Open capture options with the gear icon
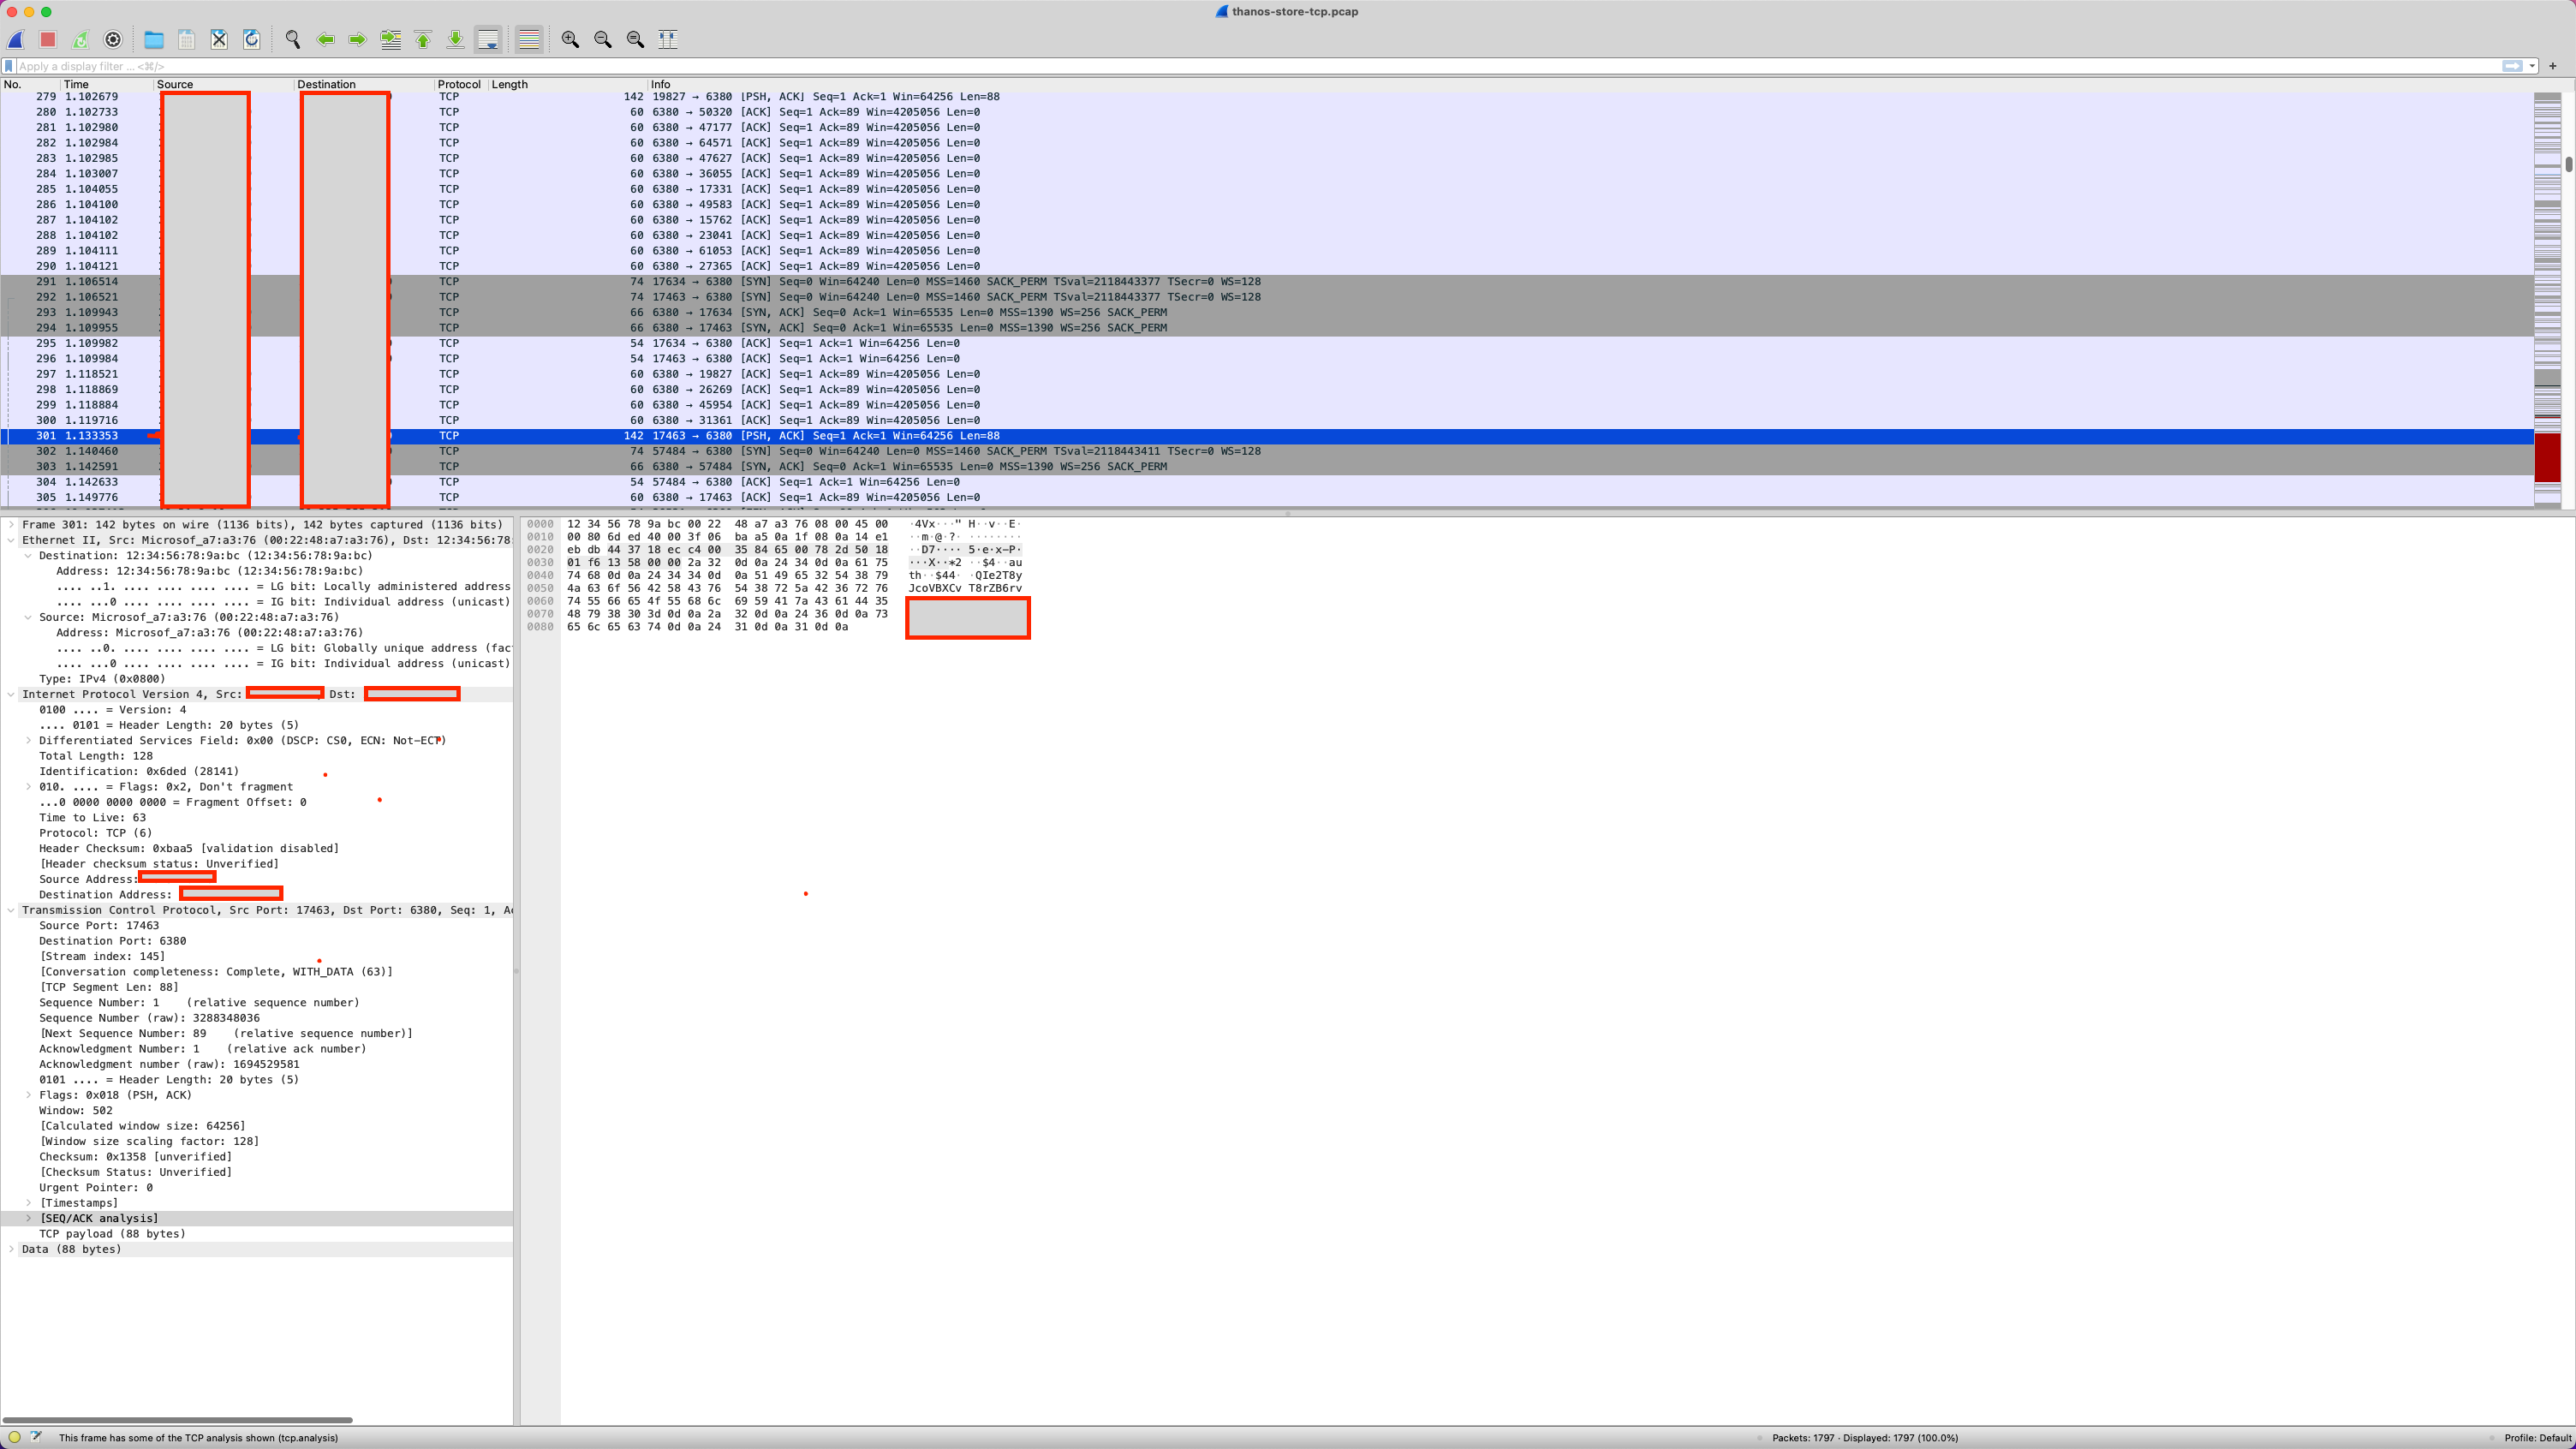Viewport: 2576px width, 1449px height. coord(113,39)
